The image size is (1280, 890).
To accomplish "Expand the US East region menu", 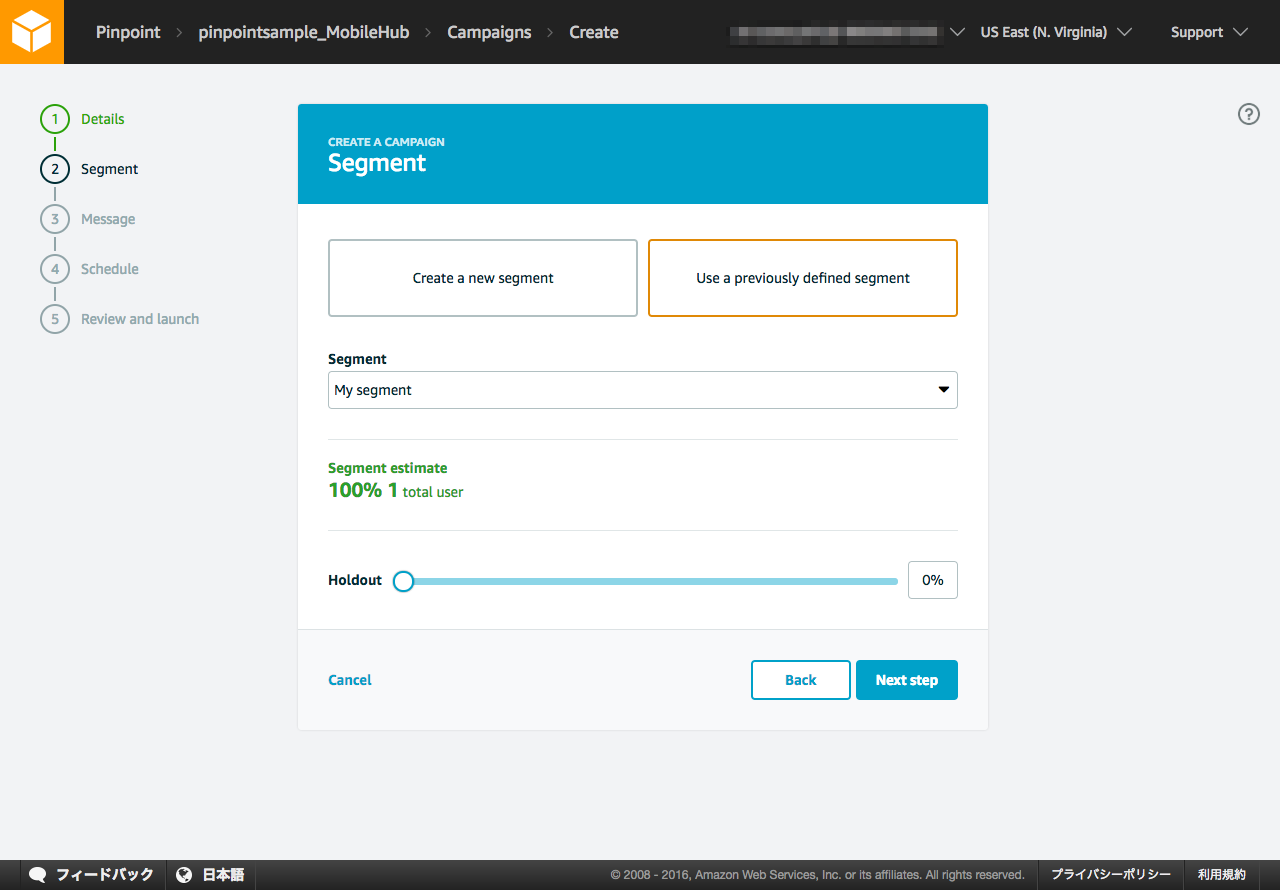I will pyautogui.click(x=1055, y=32).
